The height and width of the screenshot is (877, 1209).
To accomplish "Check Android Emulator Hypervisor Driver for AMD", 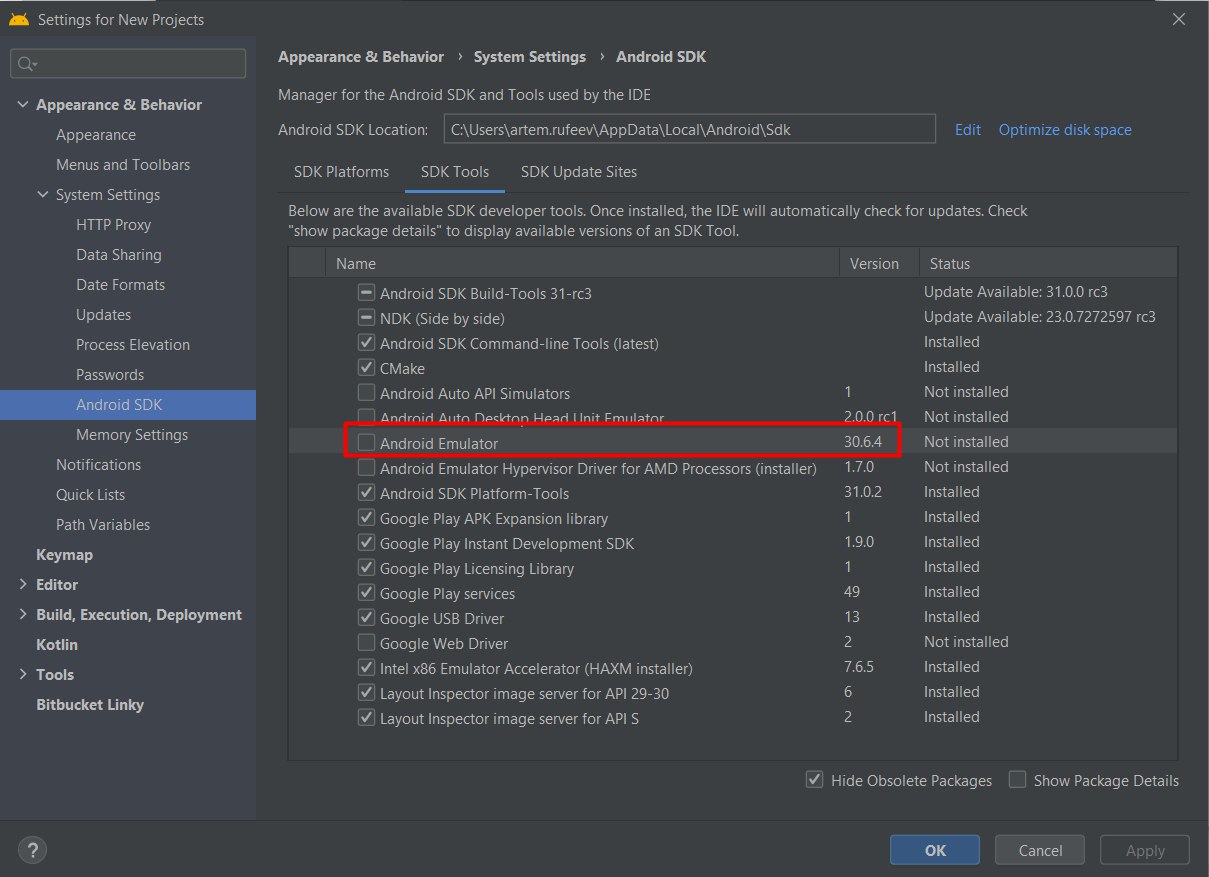I will [367, 468].
